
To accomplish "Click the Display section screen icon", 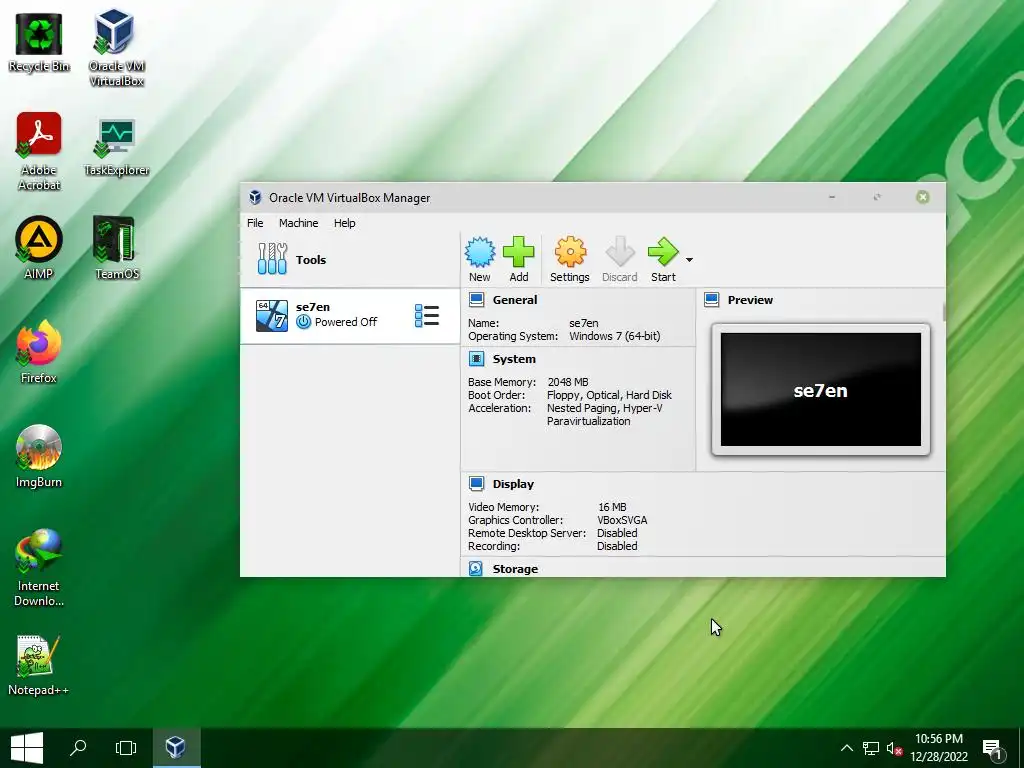I will tap(477, 484).
